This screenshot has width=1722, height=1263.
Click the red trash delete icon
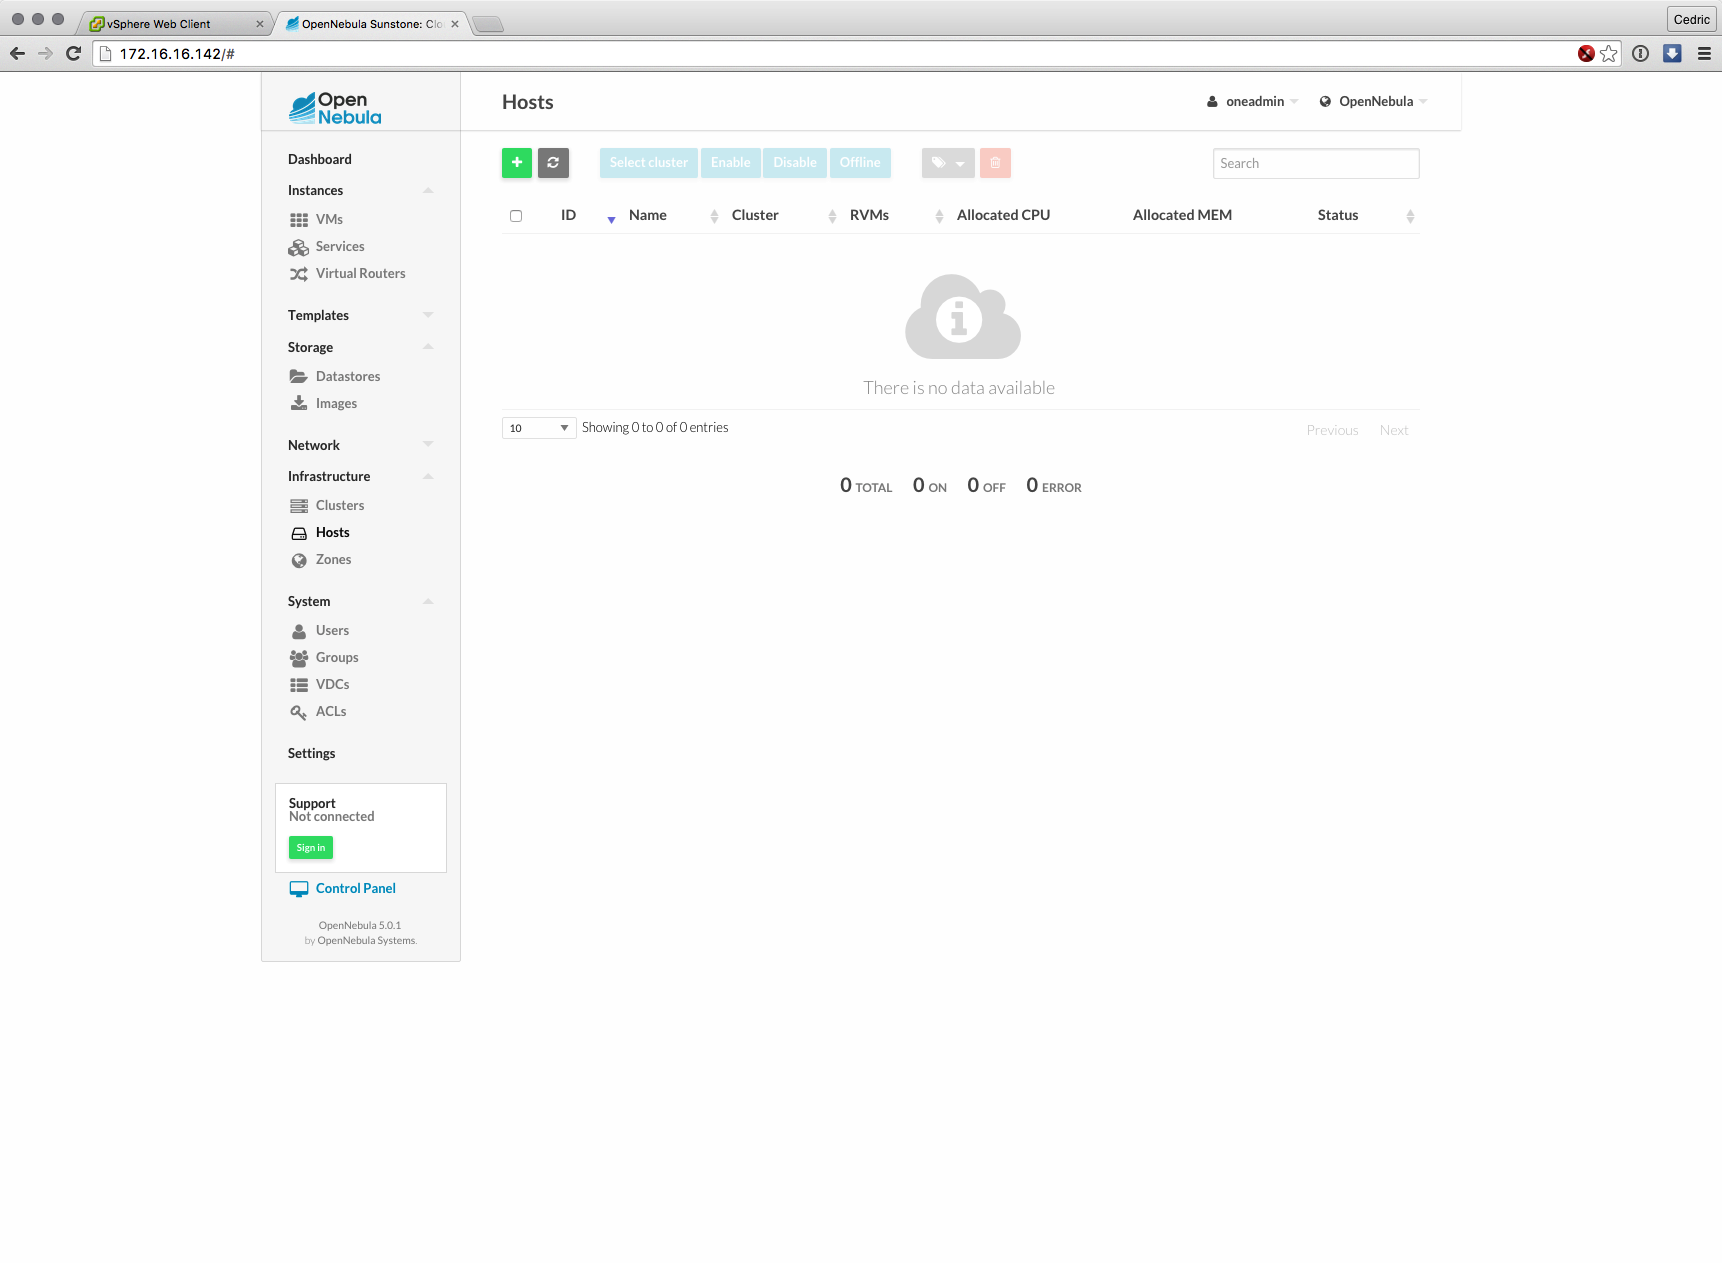[995, 163]
